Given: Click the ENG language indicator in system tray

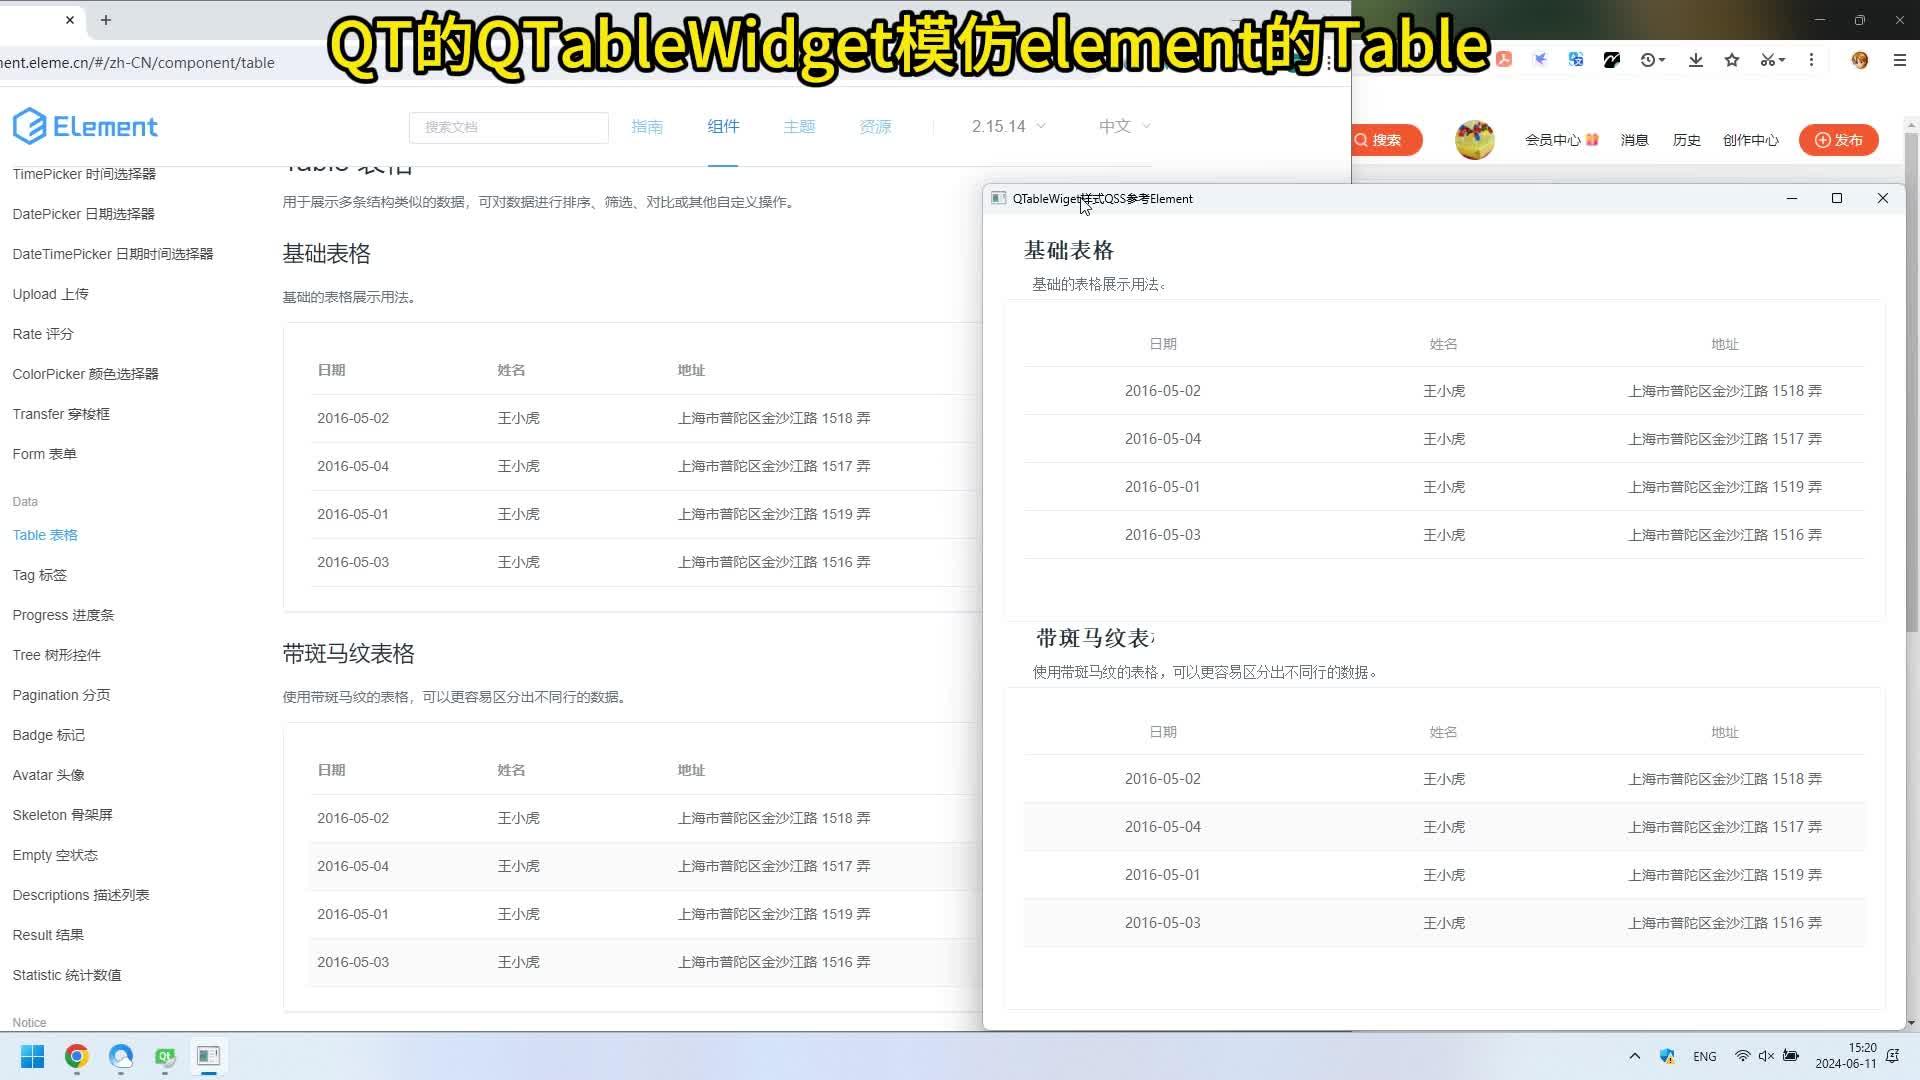Looking at the screenshot, I should click(x=1704, y=1056).
